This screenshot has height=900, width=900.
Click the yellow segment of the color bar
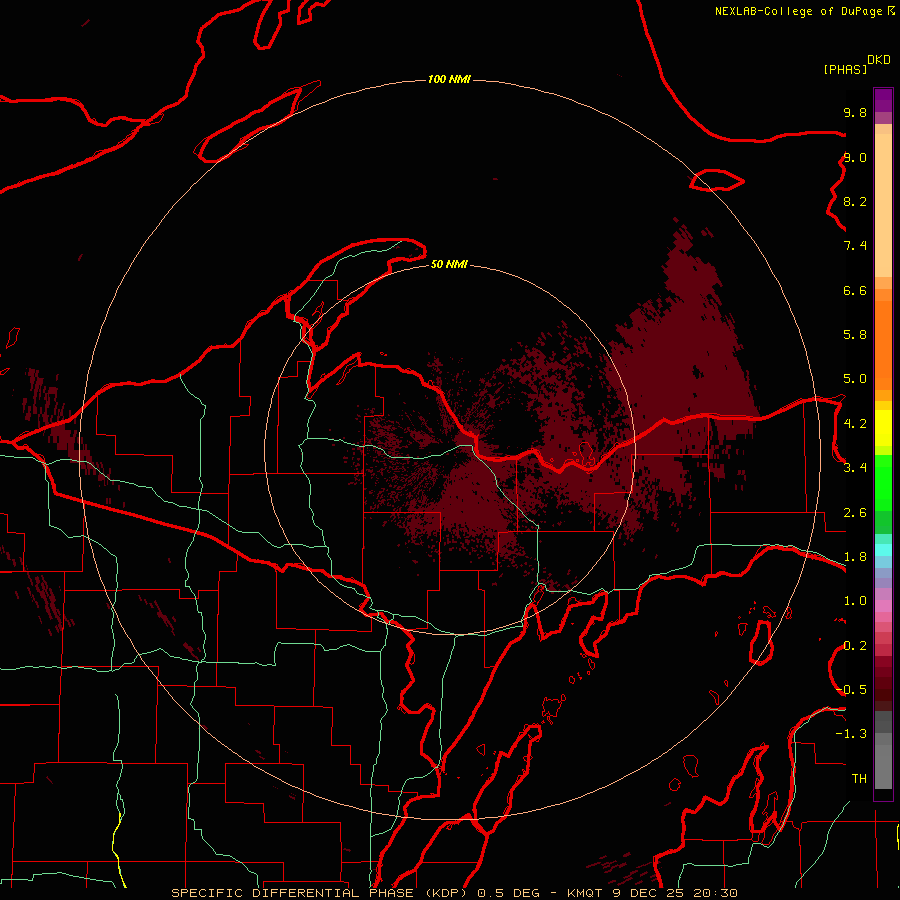coord(883,428)
